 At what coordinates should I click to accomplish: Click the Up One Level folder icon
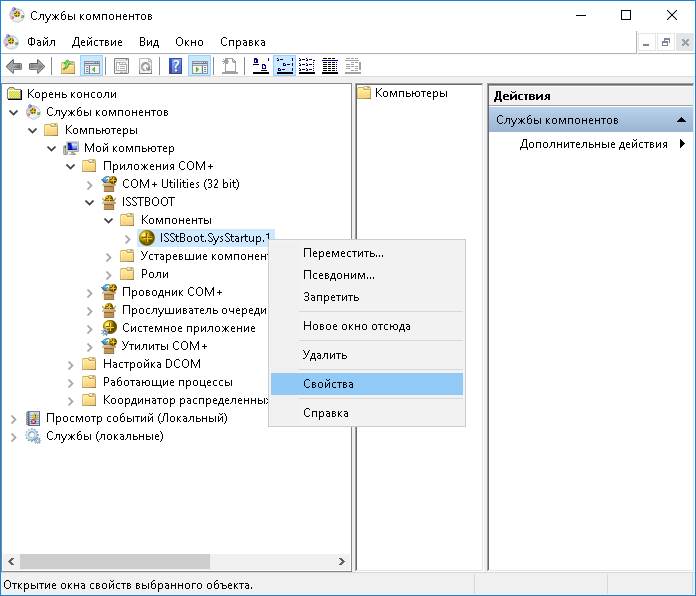pos(68,67)
